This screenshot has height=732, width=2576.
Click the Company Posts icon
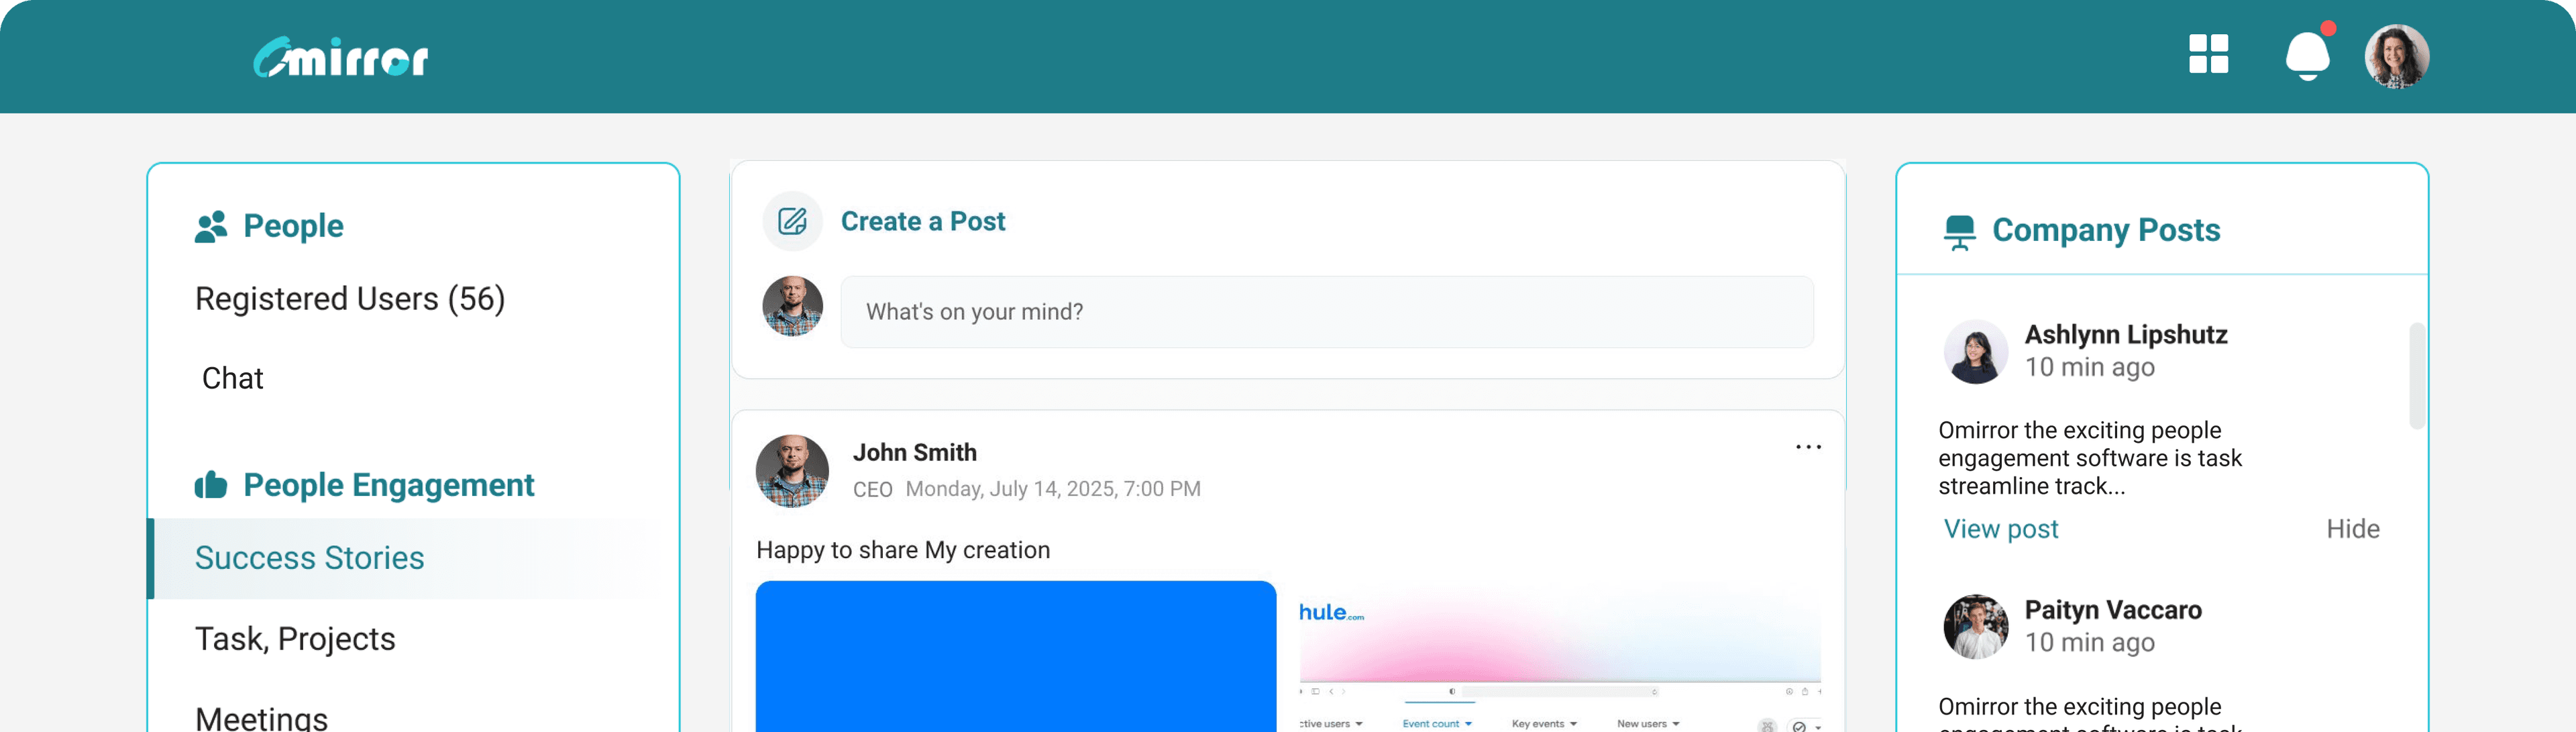click(1959, 231)
